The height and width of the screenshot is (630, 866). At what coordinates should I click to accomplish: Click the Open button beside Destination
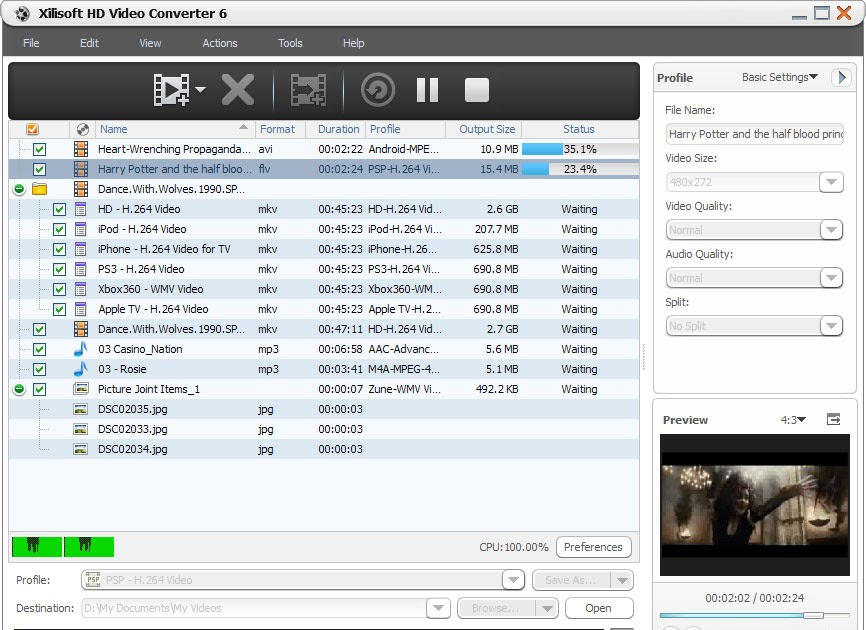tap(598, 608)
